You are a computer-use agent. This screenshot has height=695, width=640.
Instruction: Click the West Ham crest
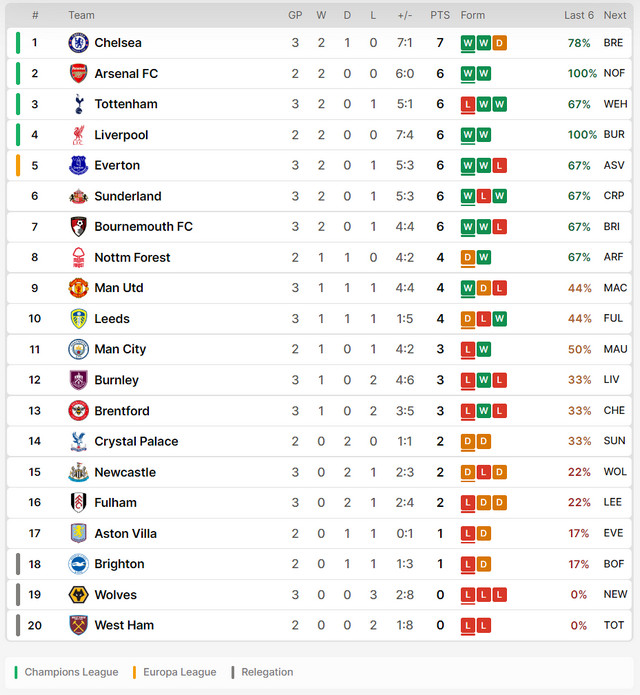tap(78, 625)
